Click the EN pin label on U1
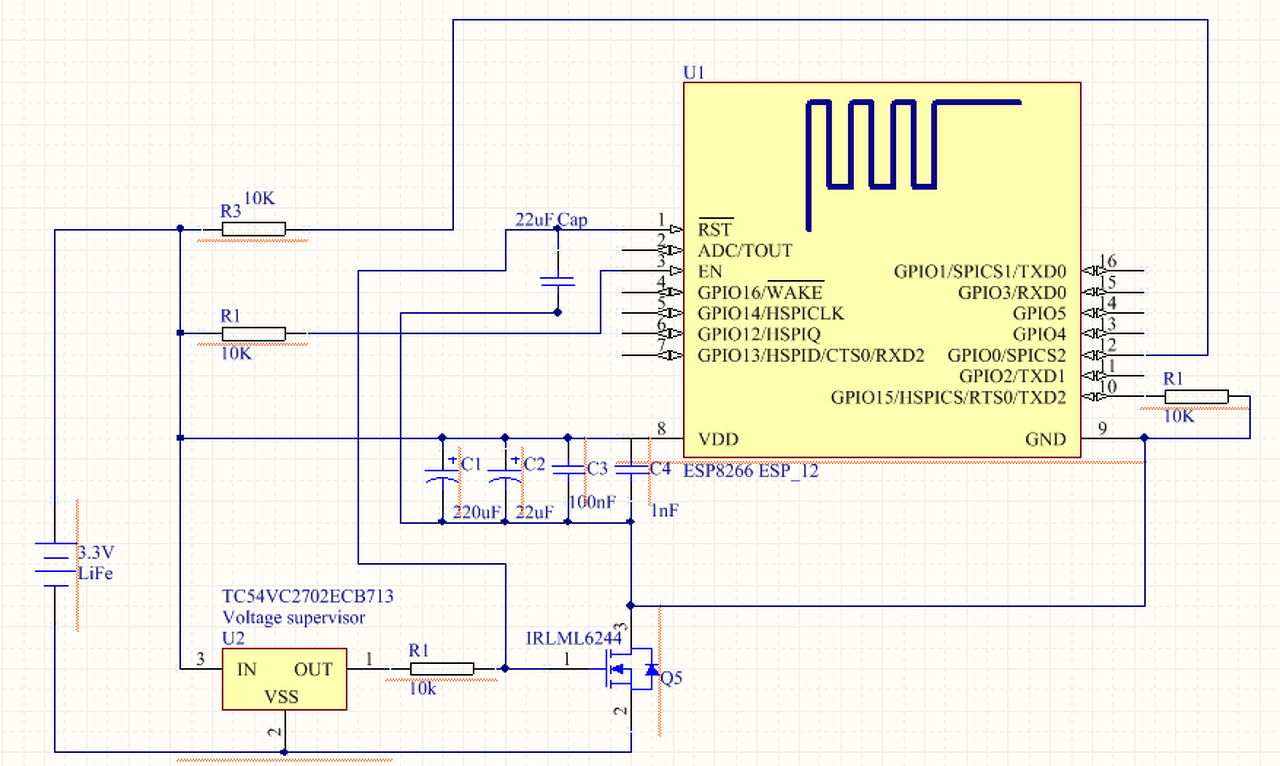Screen dimensions: 1280x766 710,271
